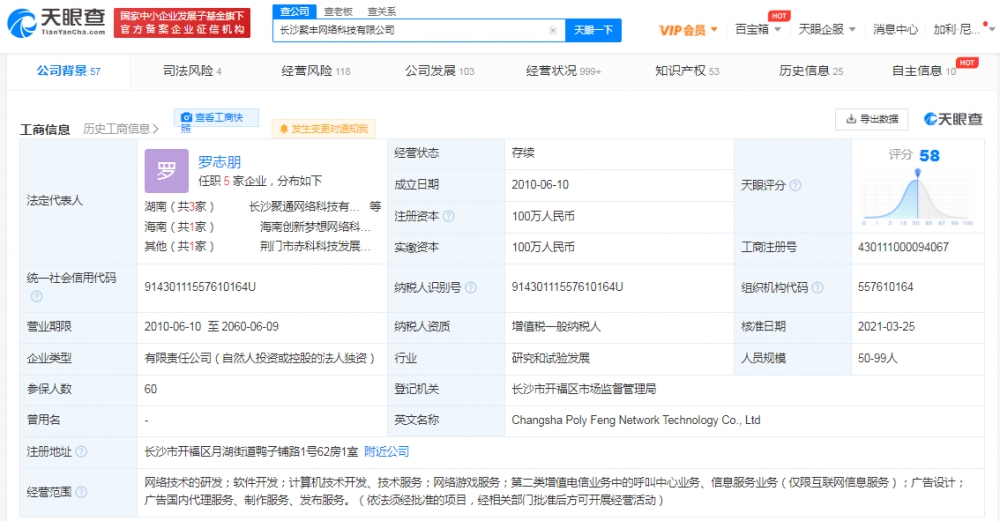1000x521 pixels.
Task: Switch to the 司法风险 tab
Action: [x=192, y=71]
